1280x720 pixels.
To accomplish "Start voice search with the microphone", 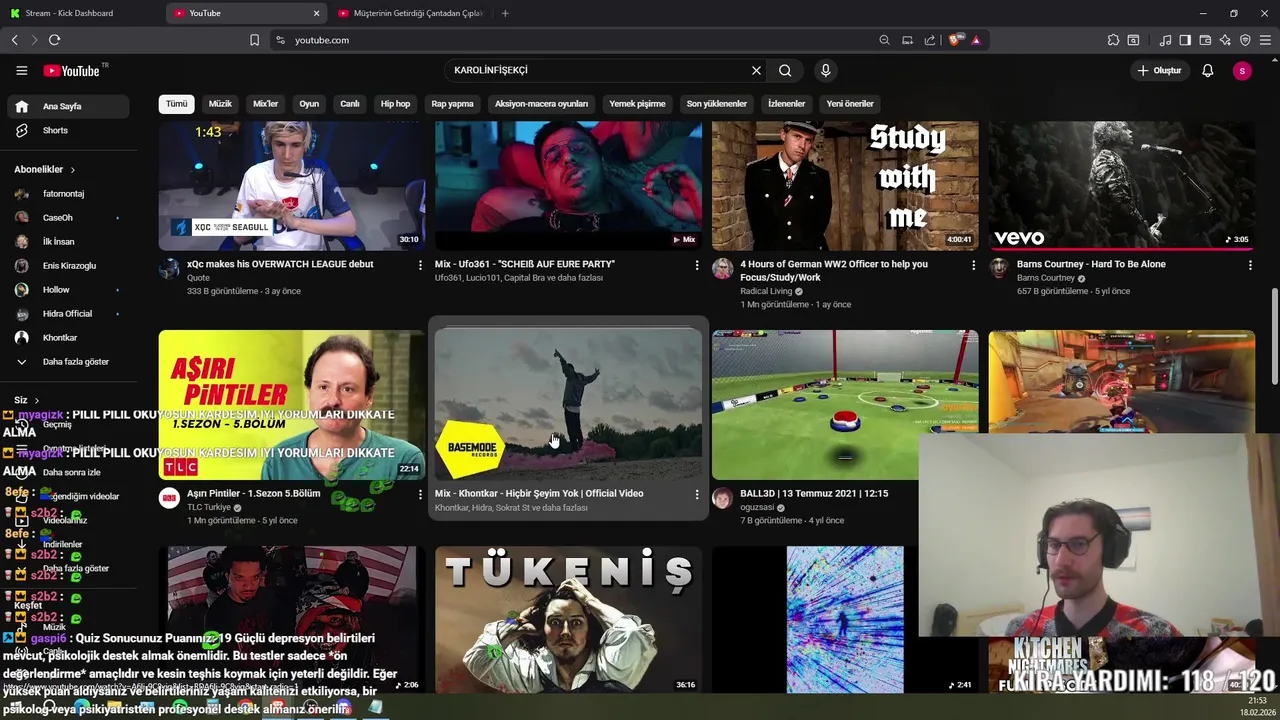I will (x=825, y=70).
